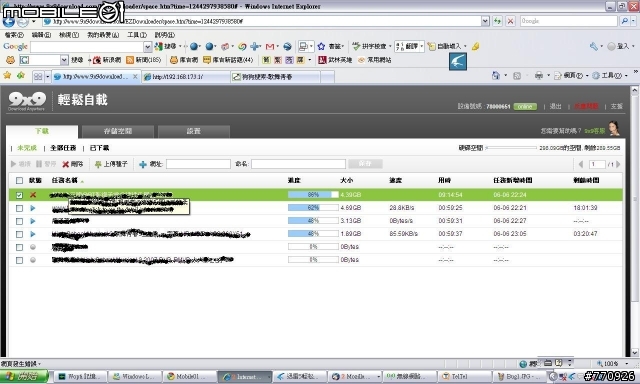
Task: Click the blue play status icon in the 3.13GB row
Action: [x=33, y=221]
